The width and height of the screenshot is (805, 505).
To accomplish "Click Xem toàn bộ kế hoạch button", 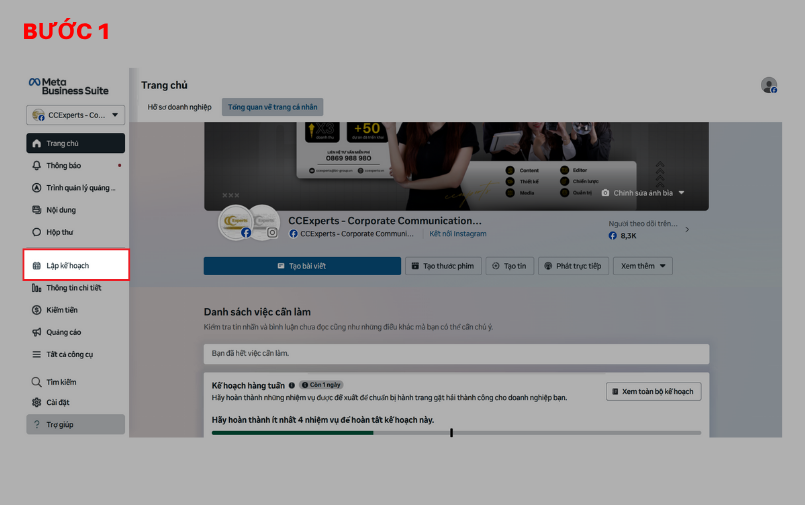I will pos(653,391).
